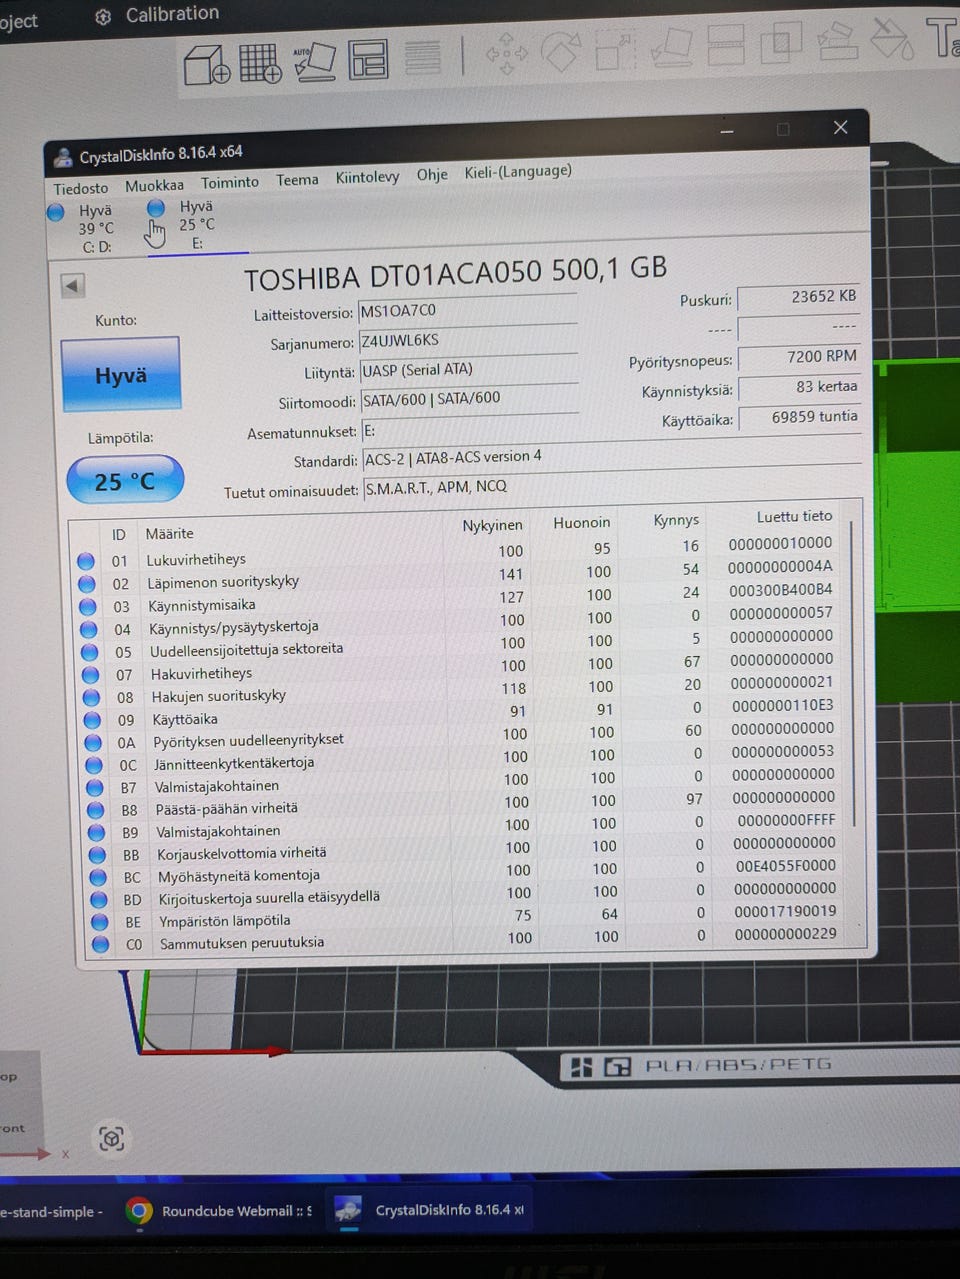Select the text shape tool icon

point(942,38)
